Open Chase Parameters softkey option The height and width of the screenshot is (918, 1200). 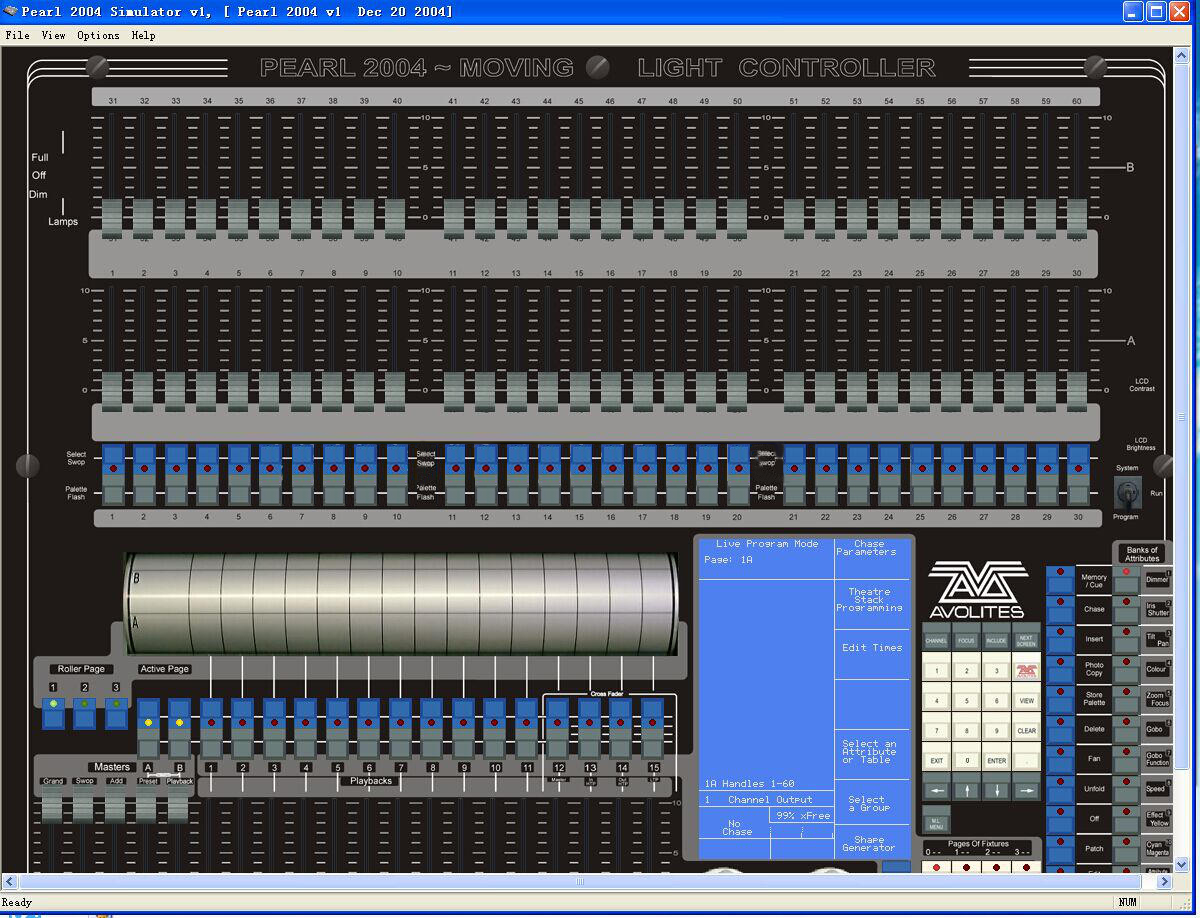point(867,549)
